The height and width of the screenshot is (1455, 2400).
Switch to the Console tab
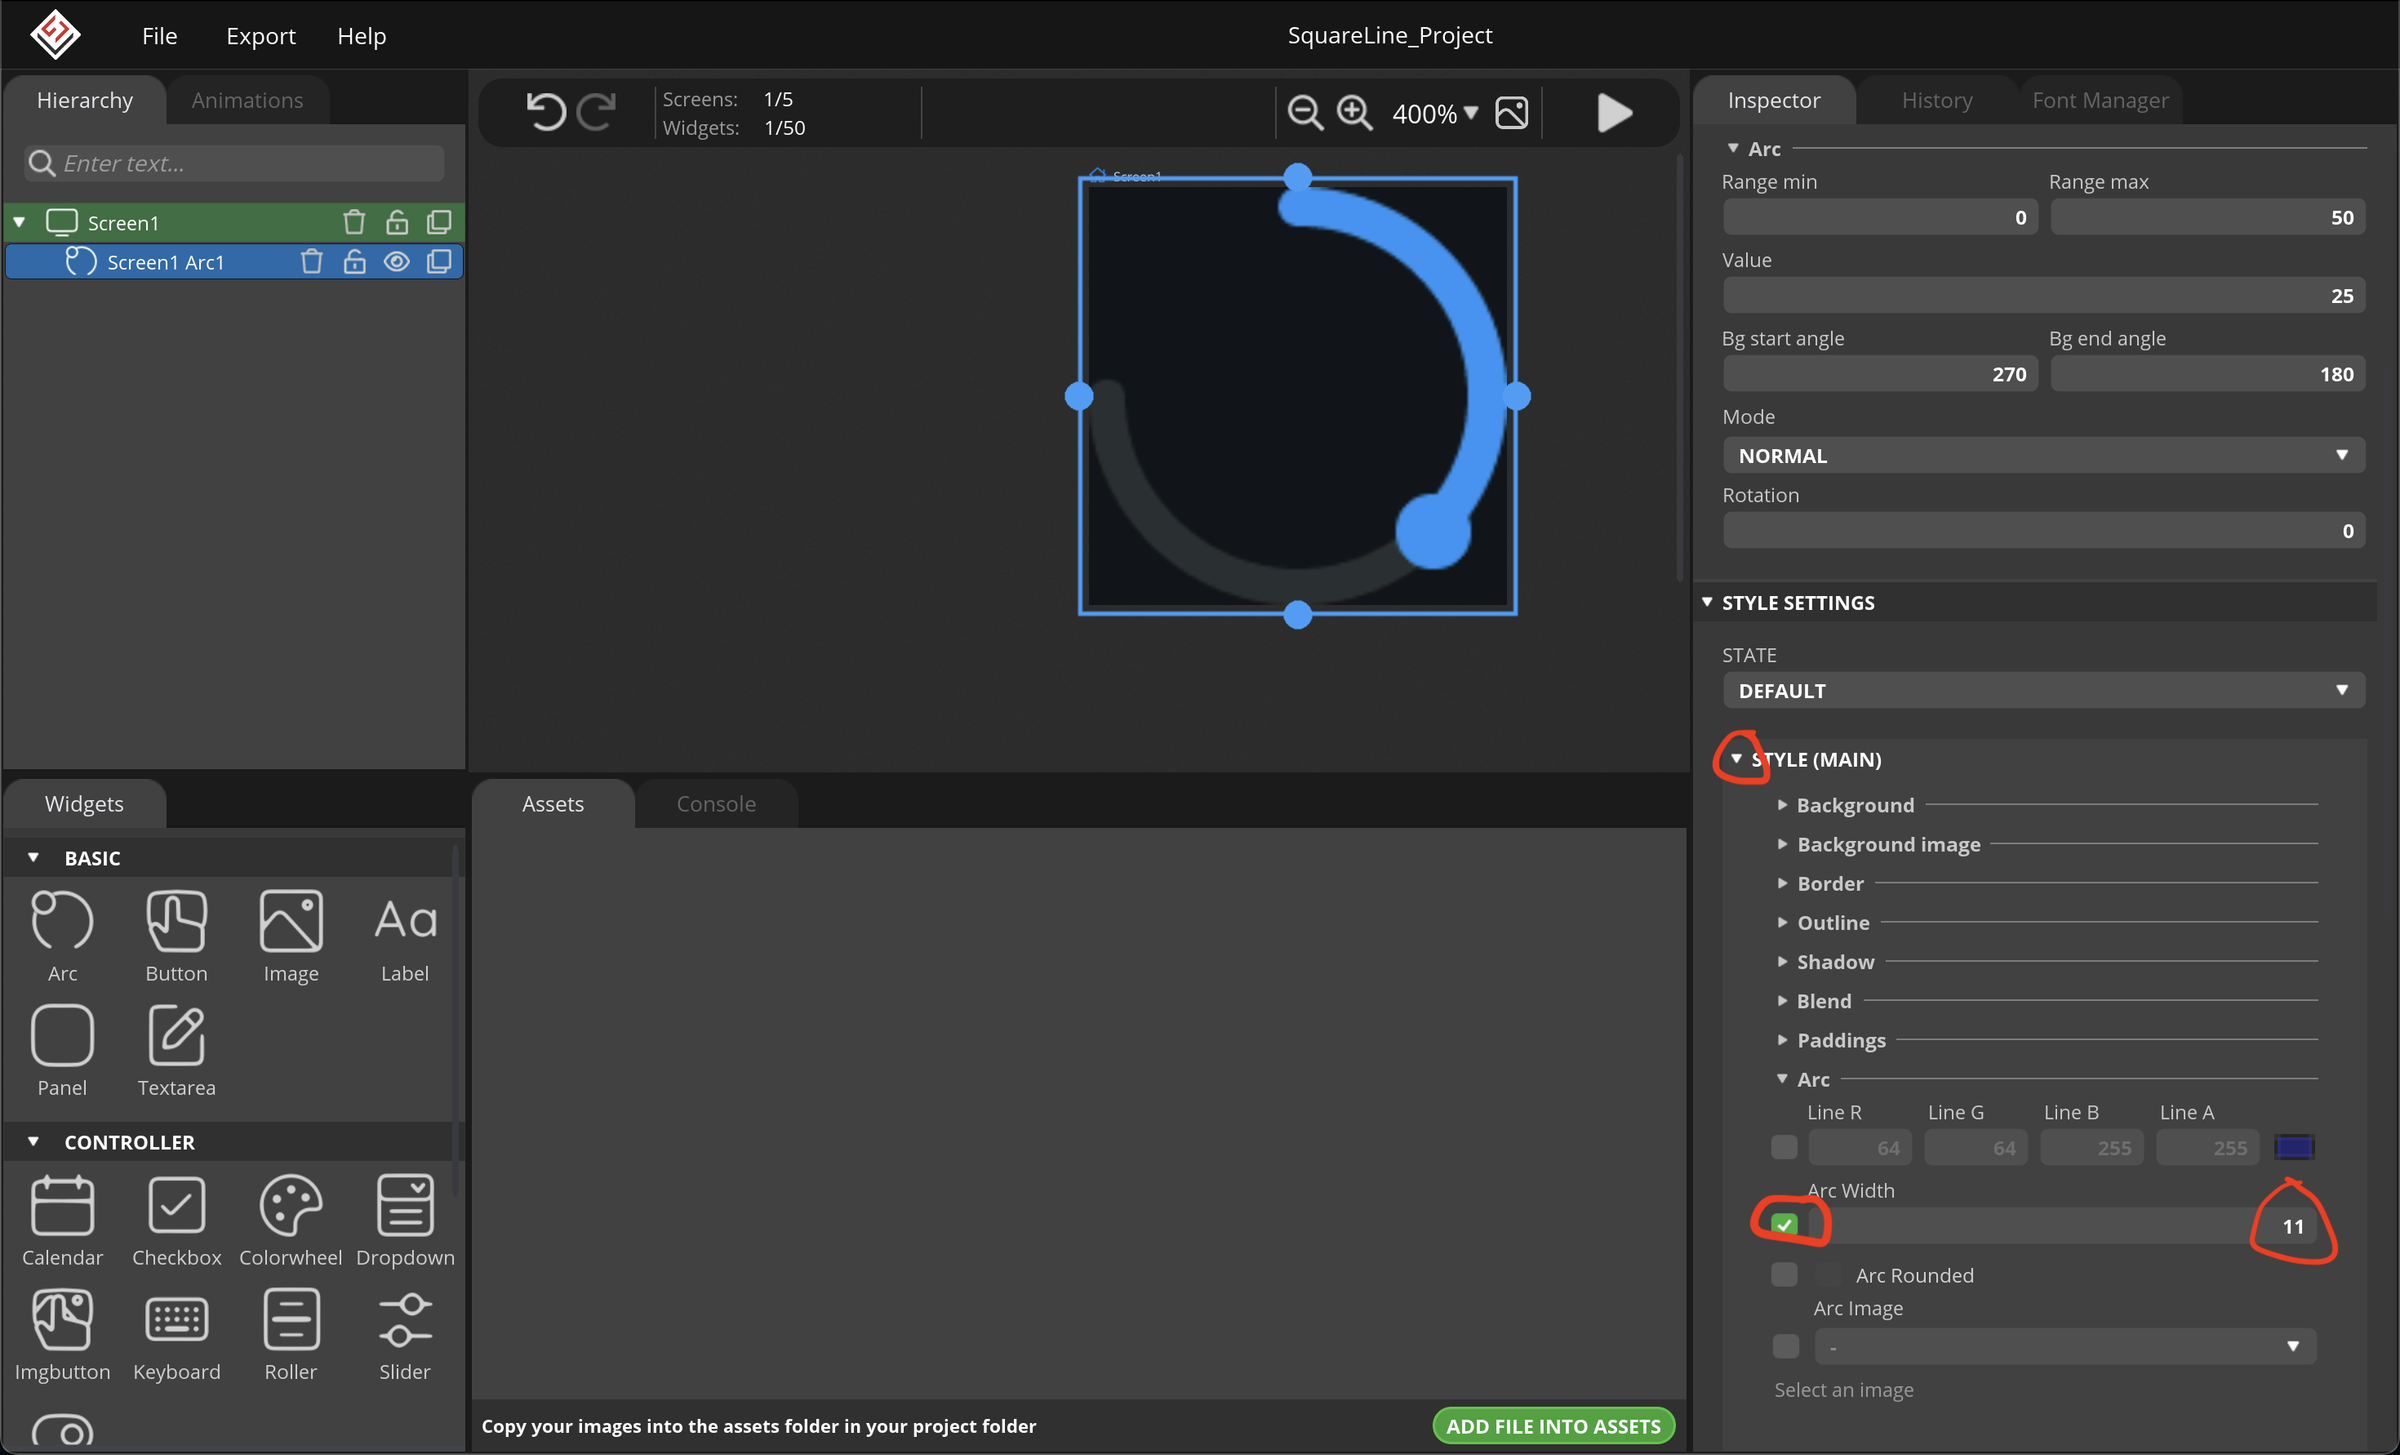[716, 803]
